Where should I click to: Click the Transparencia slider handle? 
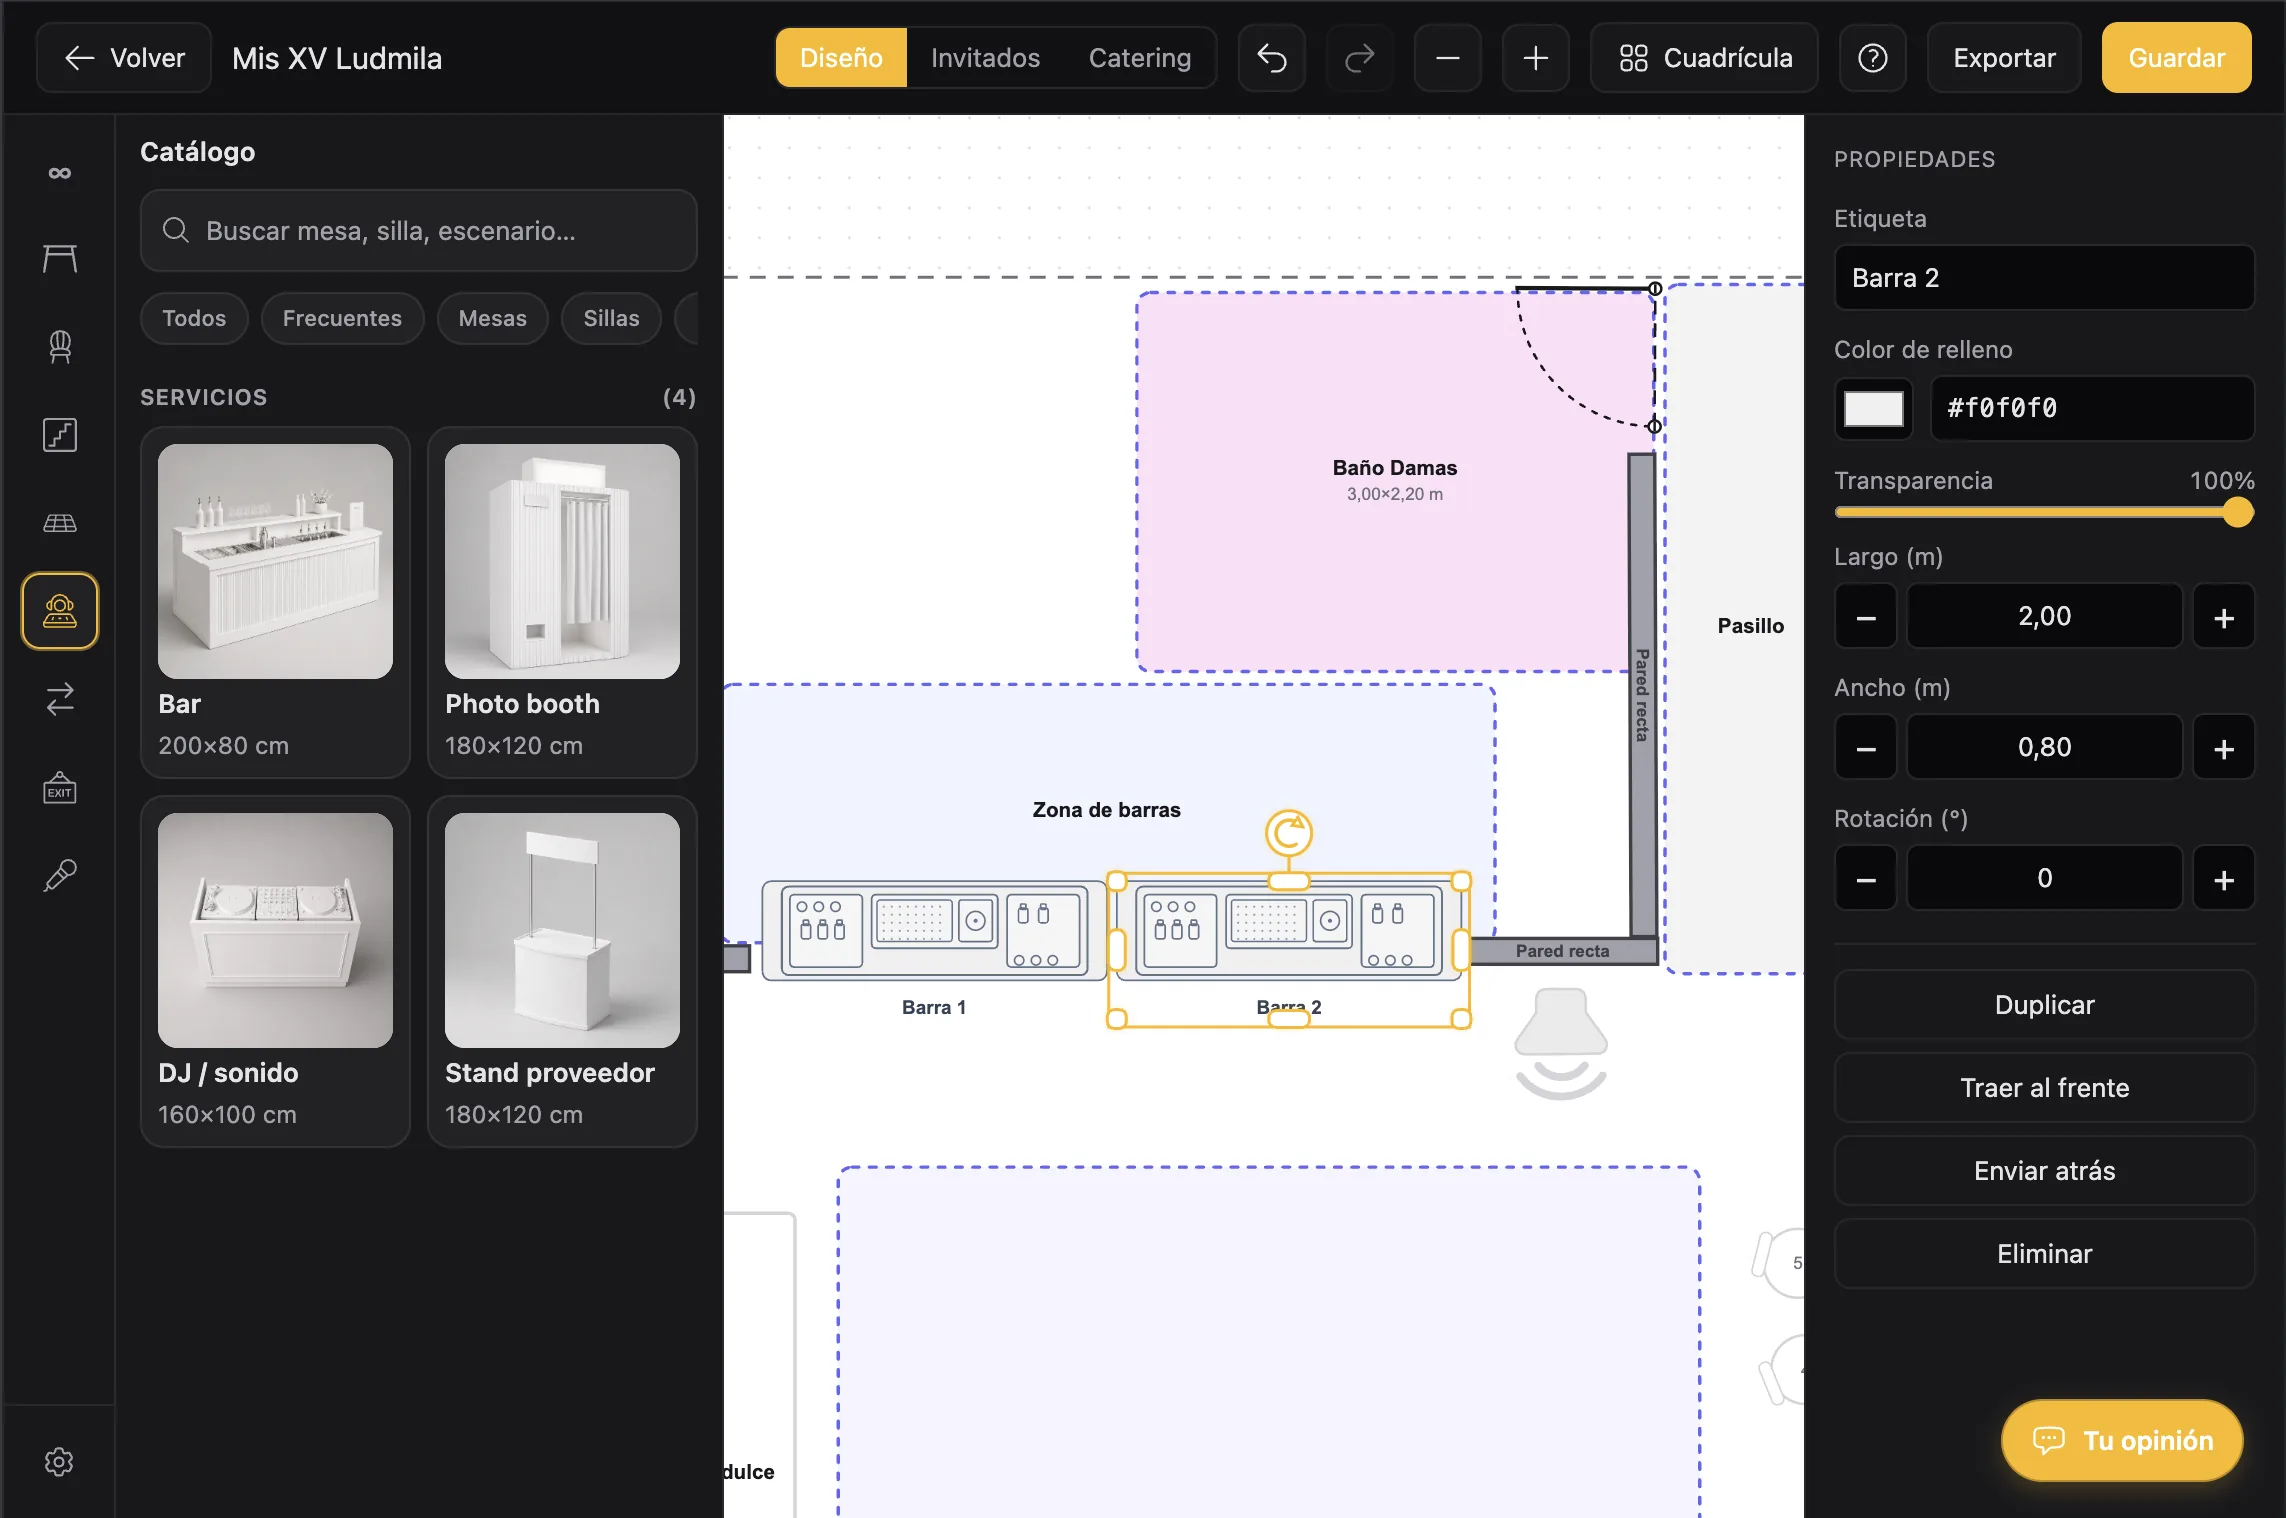click(x=2238, y=512)
